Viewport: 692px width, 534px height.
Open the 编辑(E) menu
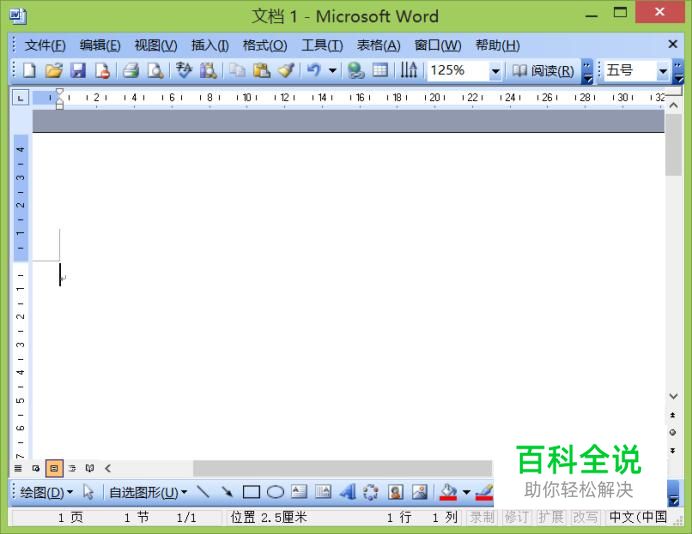100,45
